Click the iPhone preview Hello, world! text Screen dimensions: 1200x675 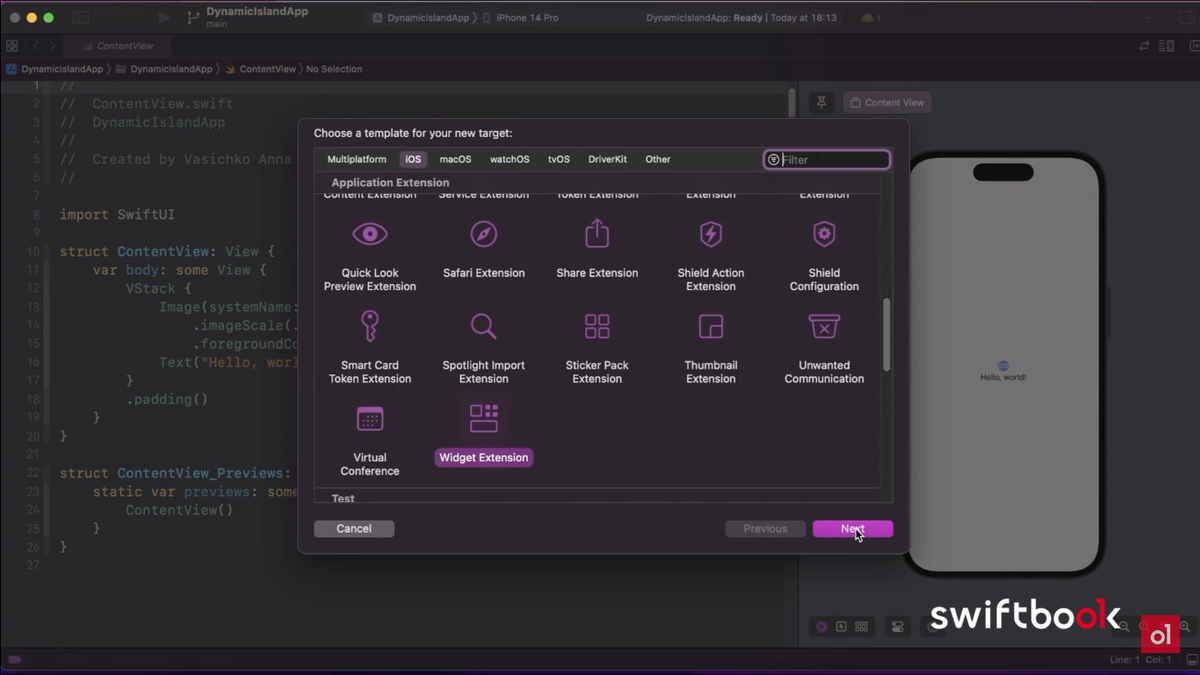tap(1003, 378)
